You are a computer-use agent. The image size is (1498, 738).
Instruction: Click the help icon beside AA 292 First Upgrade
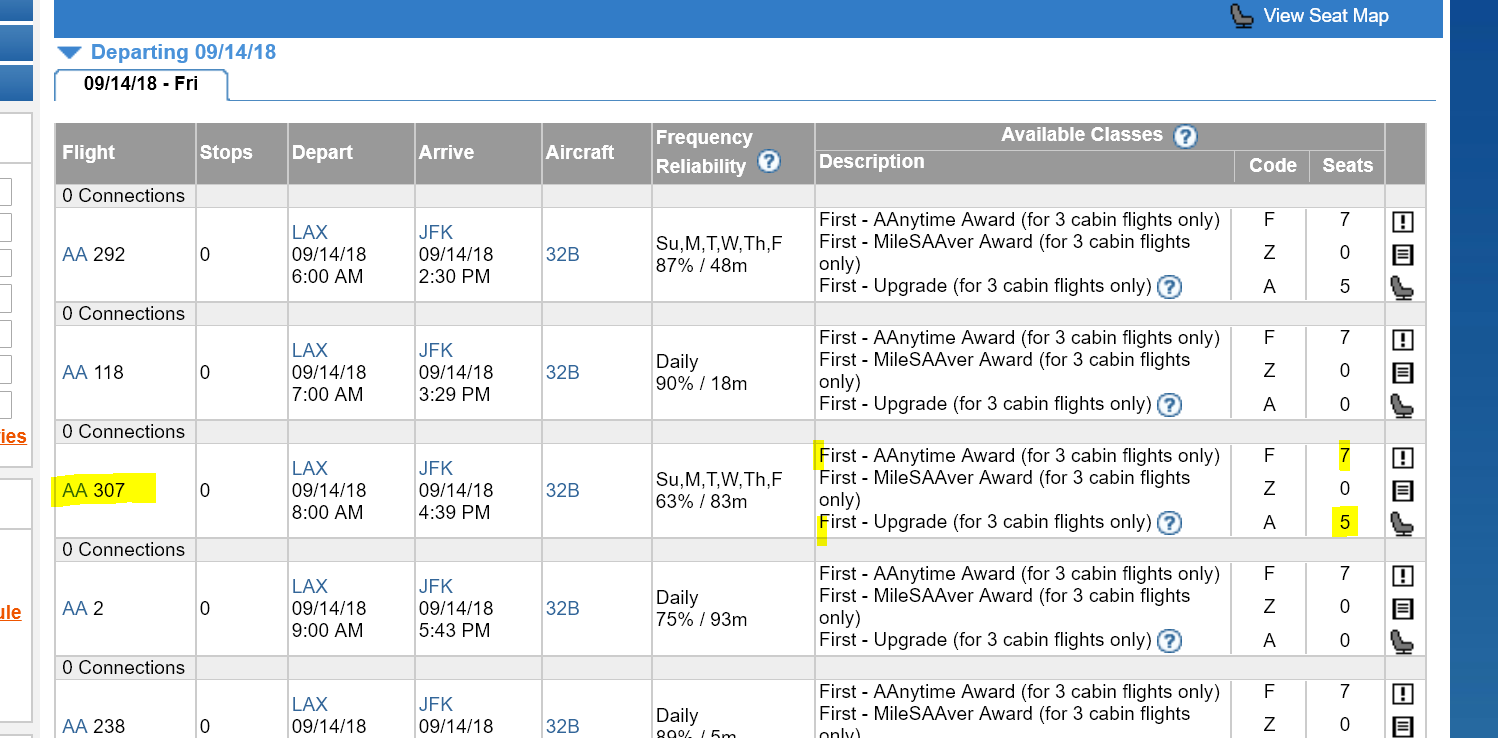pos(1169,287)
